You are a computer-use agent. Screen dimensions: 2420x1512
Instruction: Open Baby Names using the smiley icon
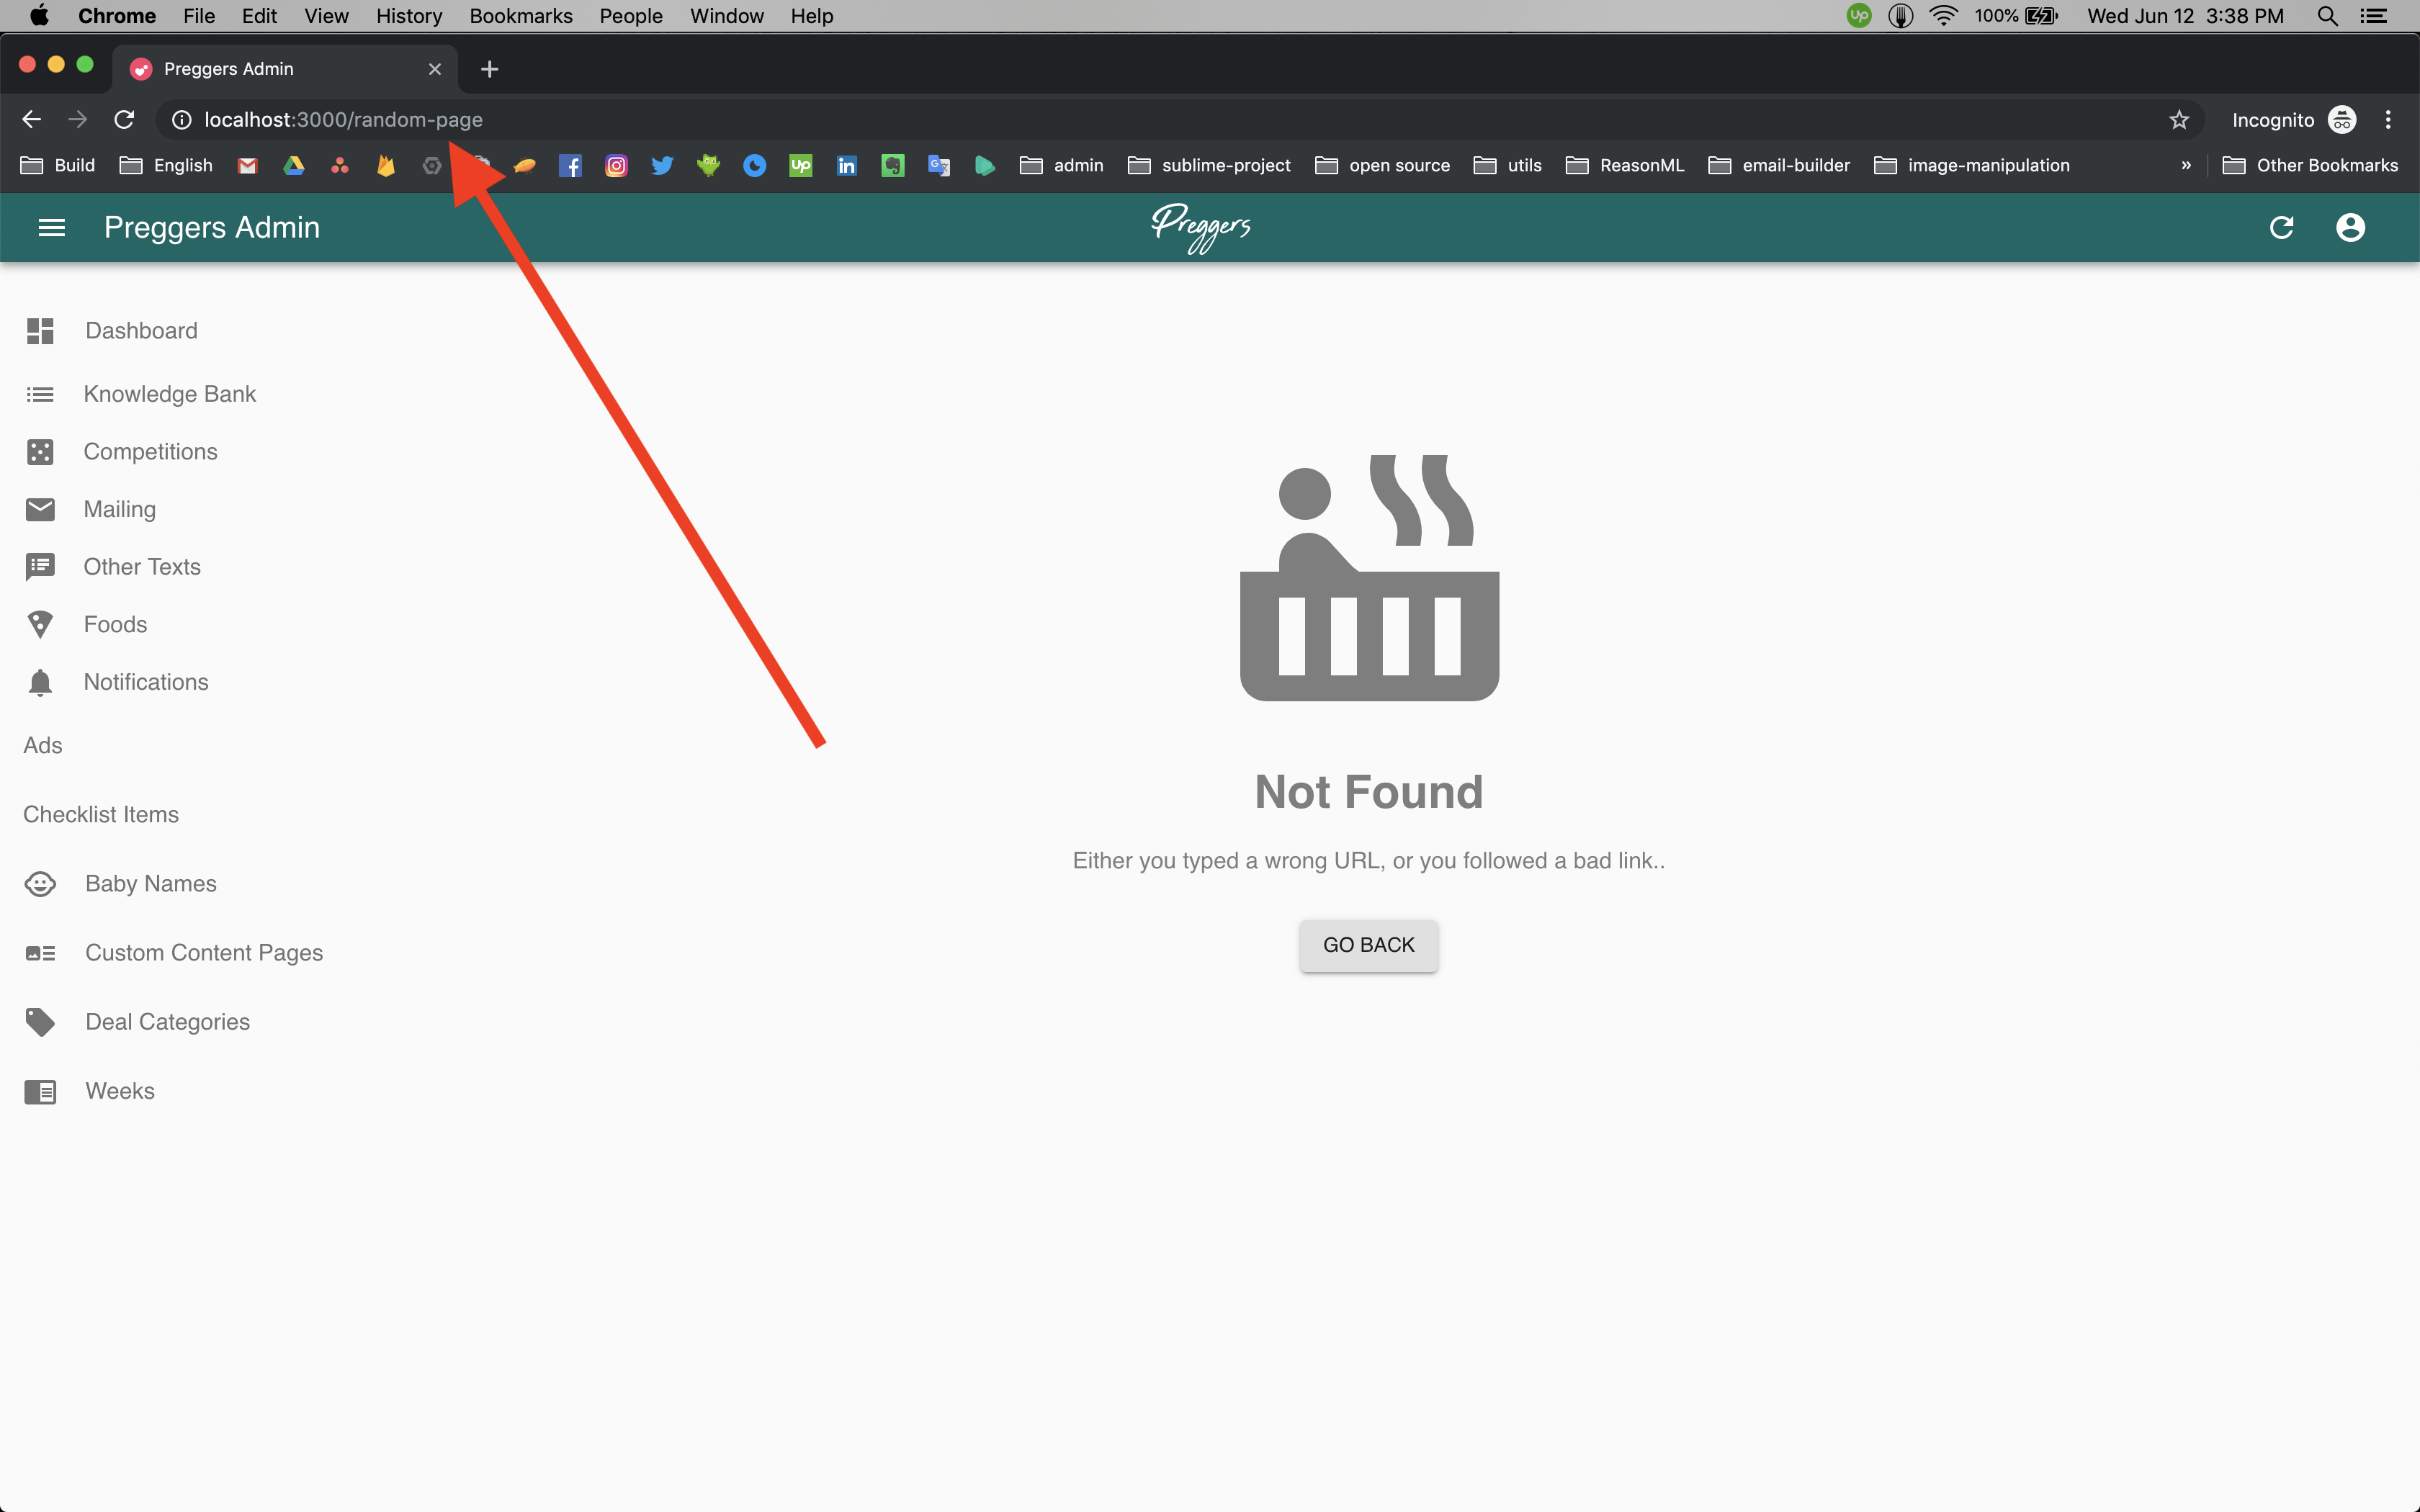39,884
